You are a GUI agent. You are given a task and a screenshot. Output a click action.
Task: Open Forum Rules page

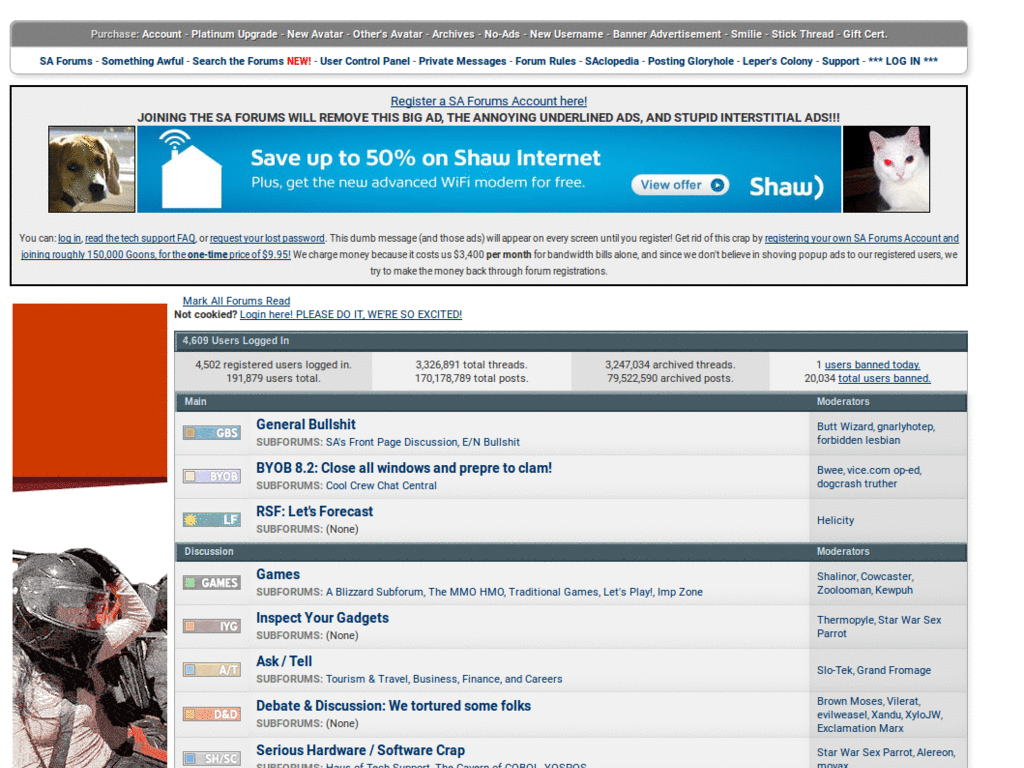(545, 61)
